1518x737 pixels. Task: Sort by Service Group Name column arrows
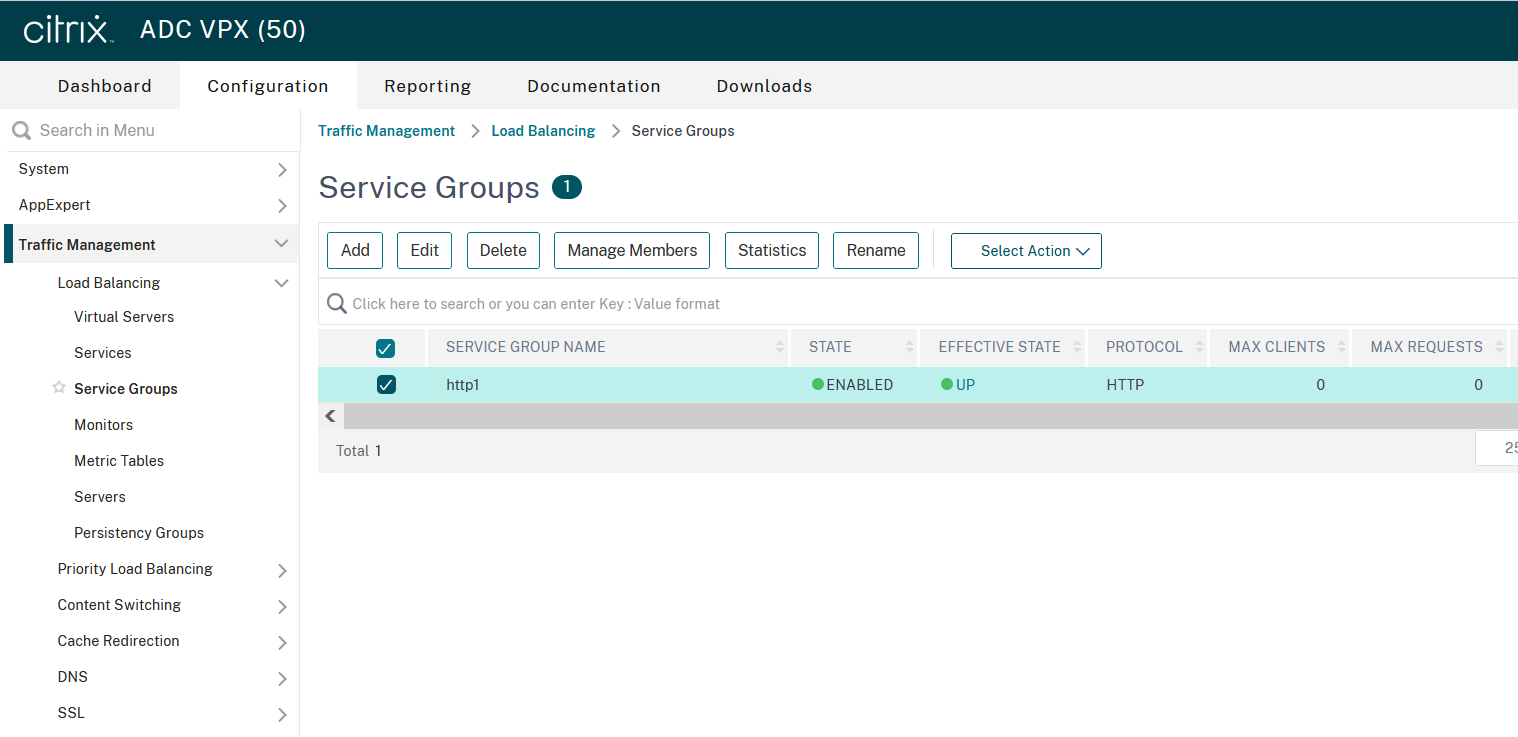point(780,347)
